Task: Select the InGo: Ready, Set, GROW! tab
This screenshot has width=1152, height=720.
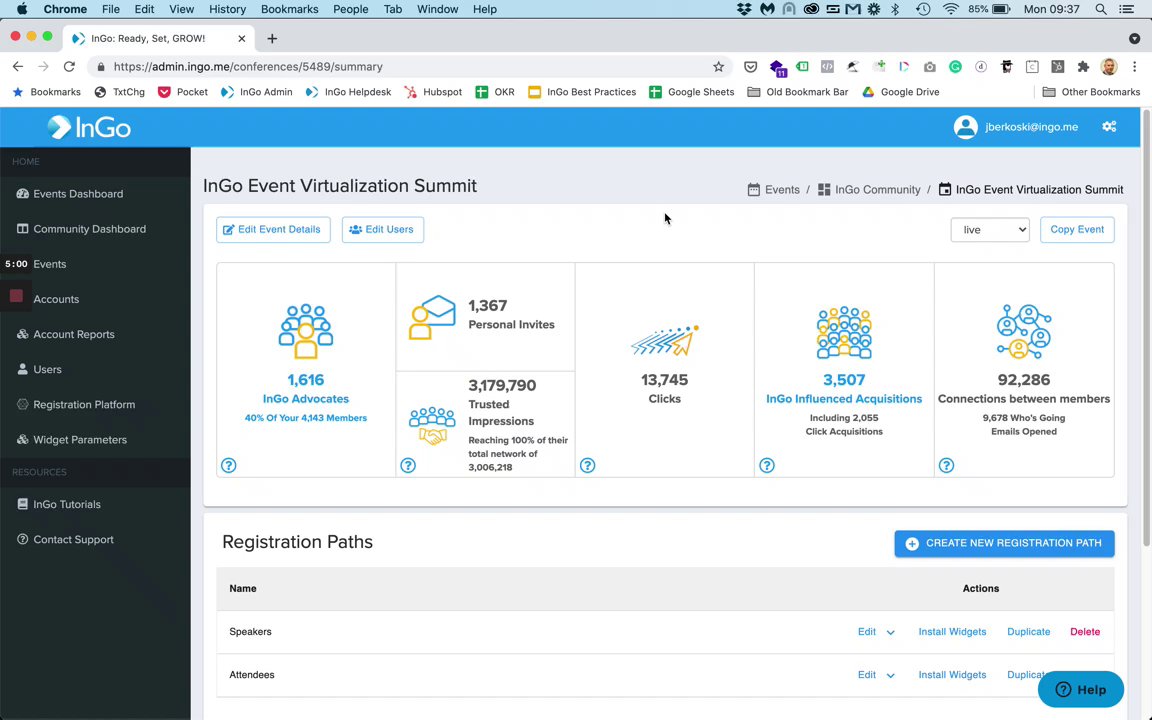Action: click(x=159, y=38)
